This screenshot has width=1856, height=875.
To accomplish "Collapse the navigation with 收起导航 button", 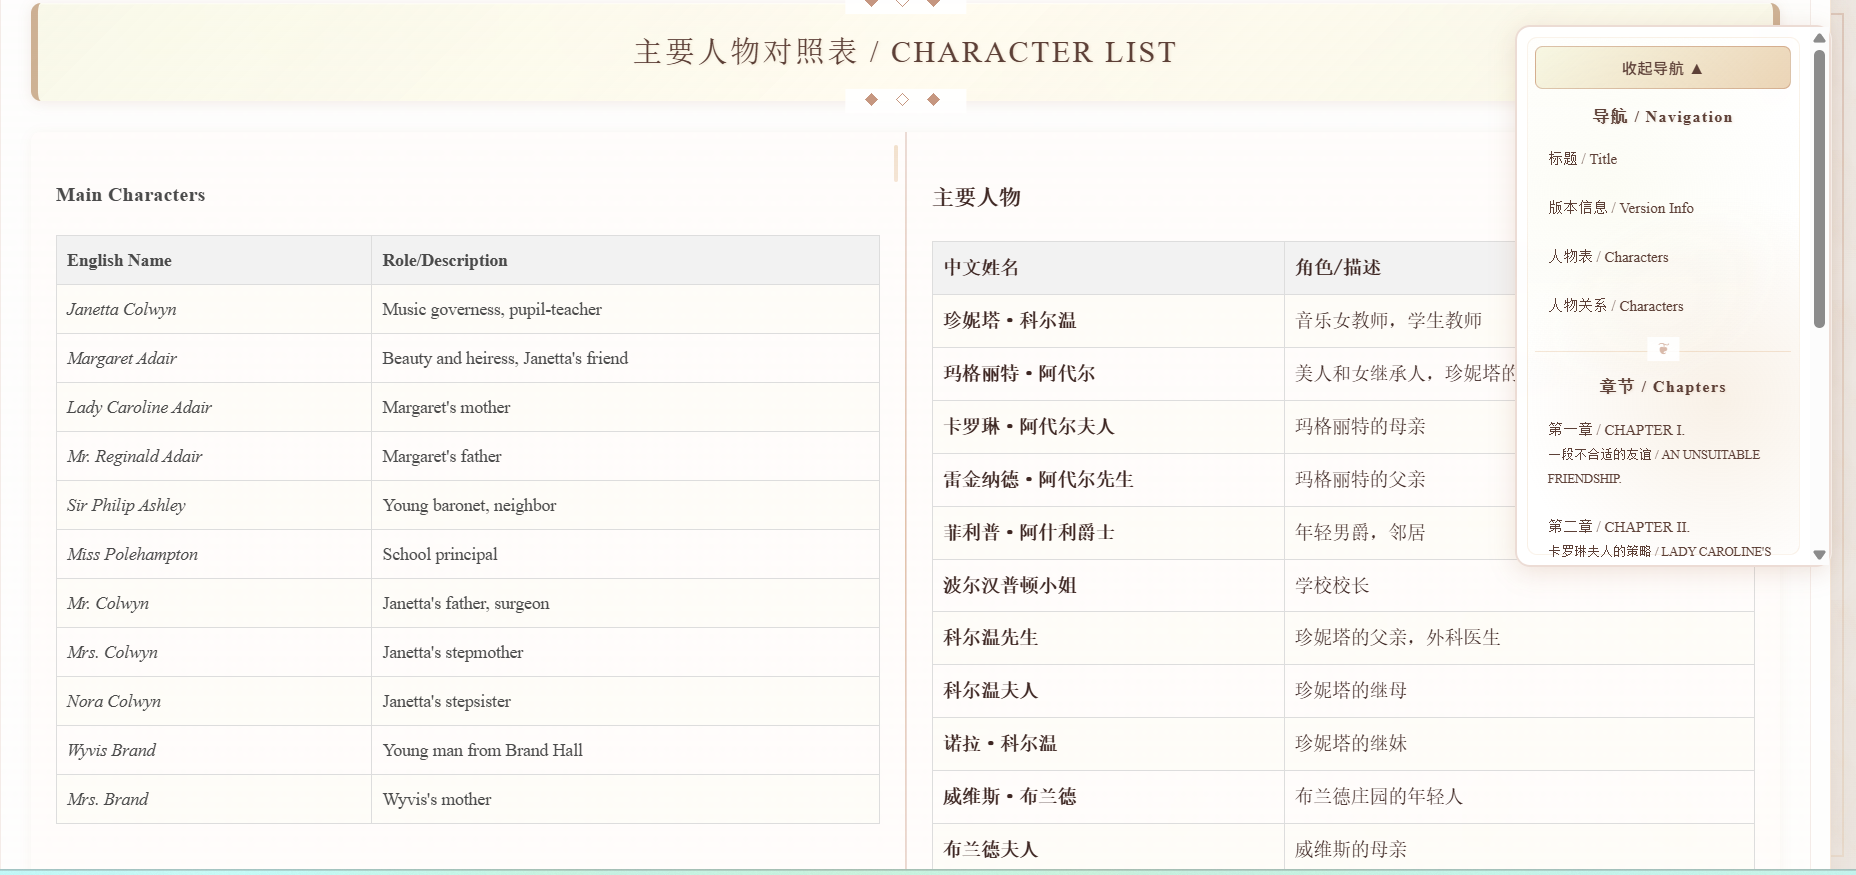I will coord(1662,68).
